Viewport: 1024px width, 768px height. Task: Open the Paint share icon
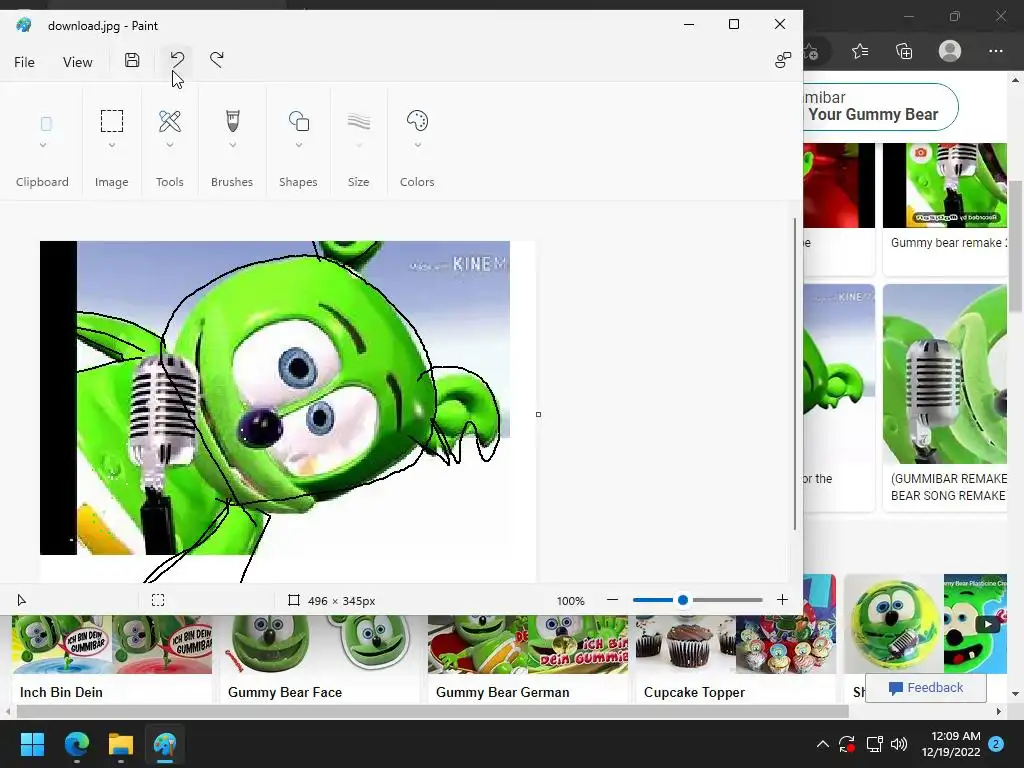[x=782, y=61]
